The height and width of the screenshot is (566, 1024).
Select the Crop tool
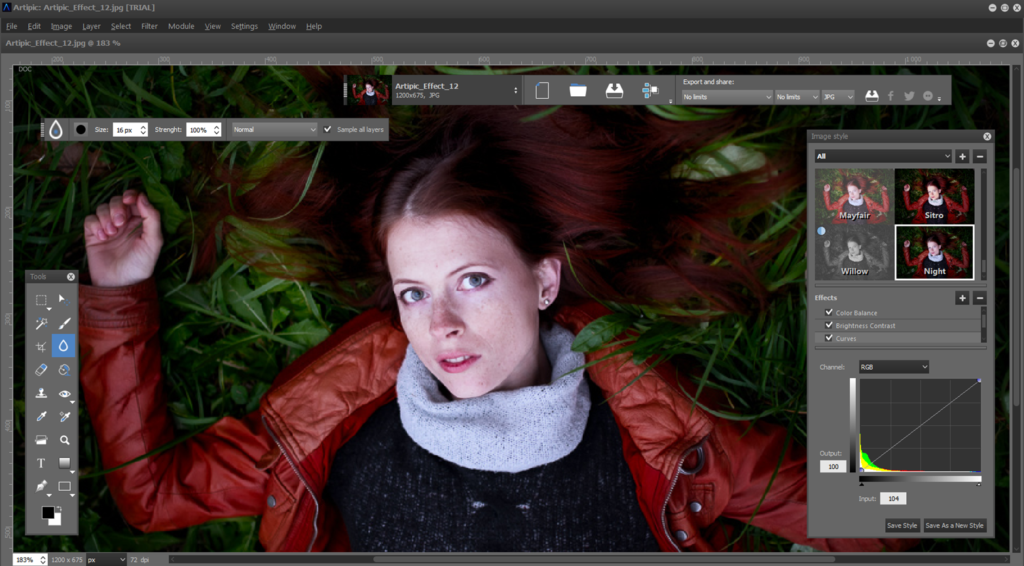click(41, 347)
